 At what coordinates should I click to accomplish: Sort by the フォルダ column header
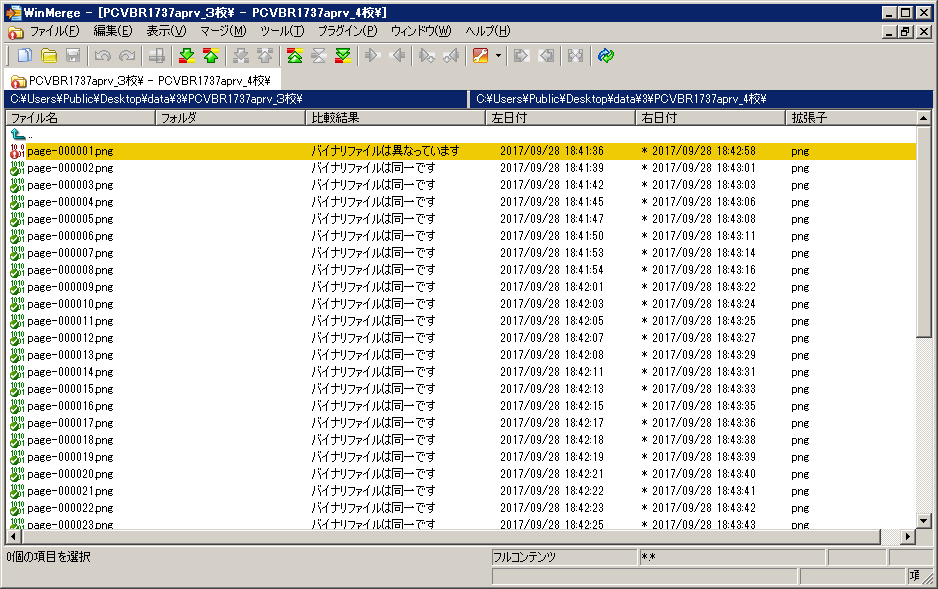coord(230,118)
